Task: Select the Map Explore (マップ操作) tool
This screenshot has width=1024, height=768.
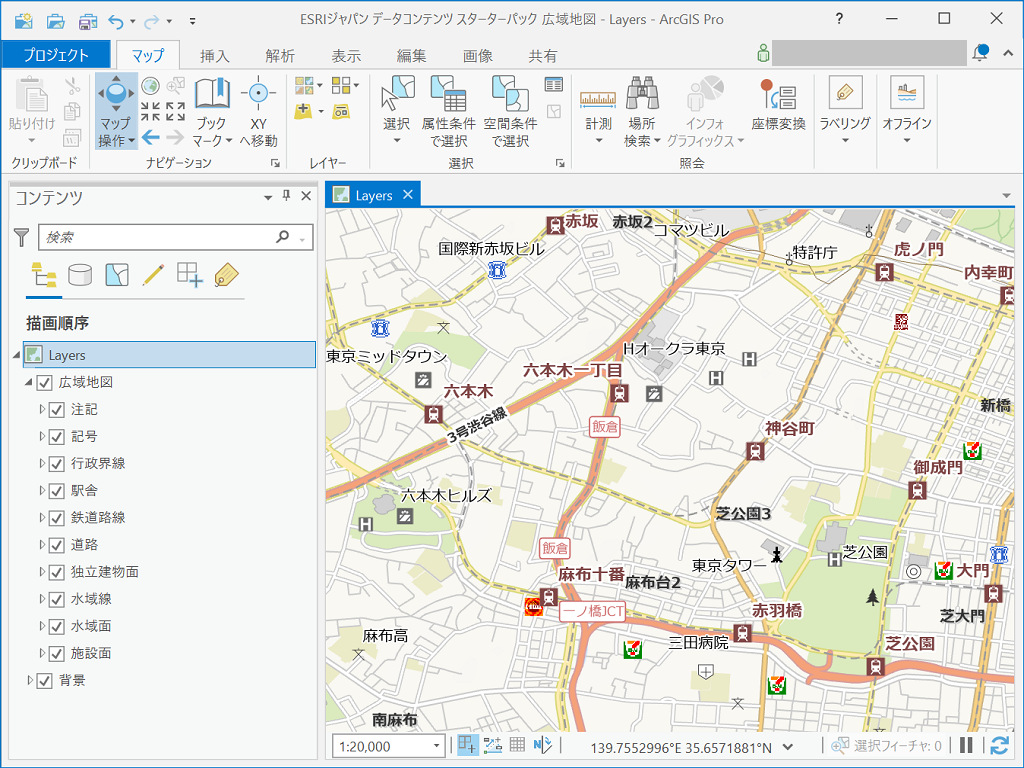Action: (x=116, y=95)
